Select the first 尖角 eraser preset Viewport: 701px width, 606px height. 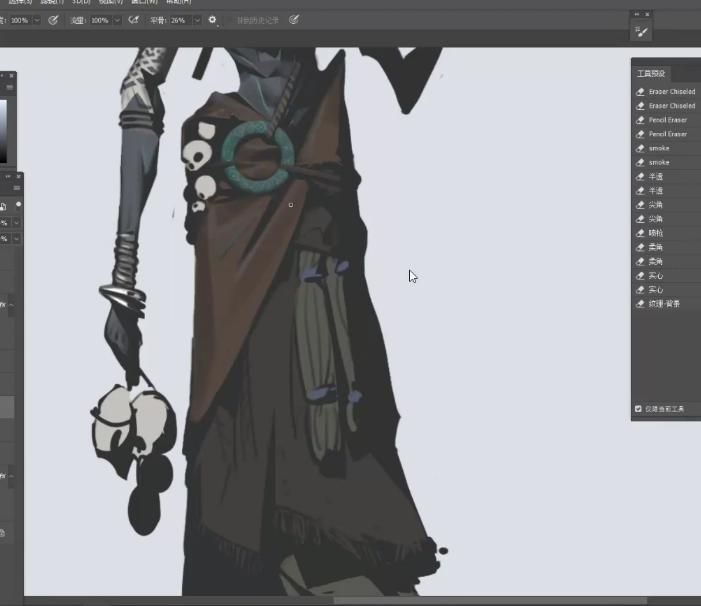point(666,205)
